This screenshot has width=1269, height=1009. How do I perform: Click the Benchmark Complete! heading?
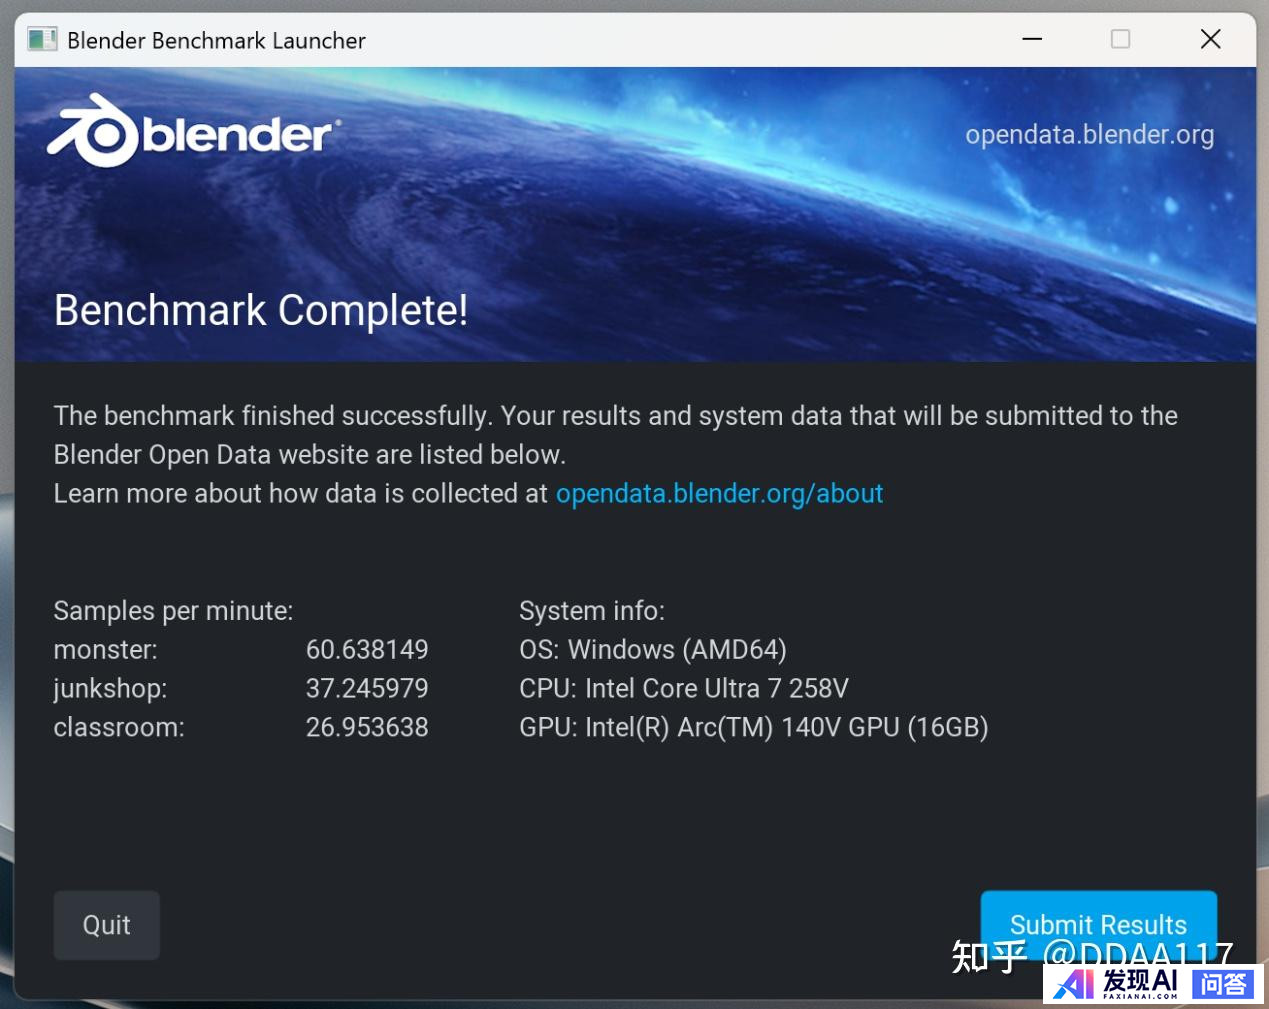pos(261,310)
